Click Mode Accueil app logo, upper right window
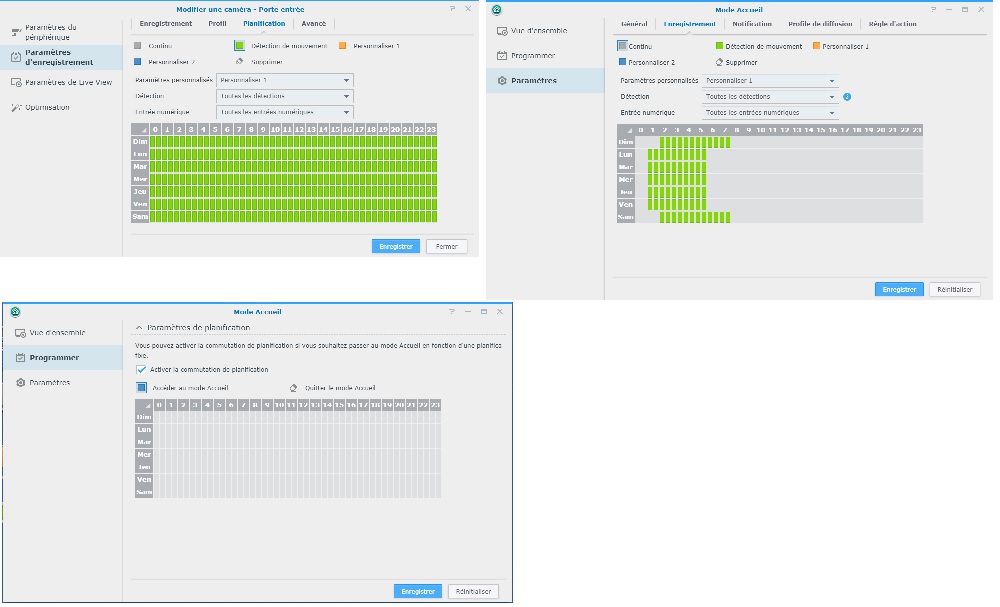Image resolution: width=1000 pixels, height=607 pixels. click(x=497, y=10)
